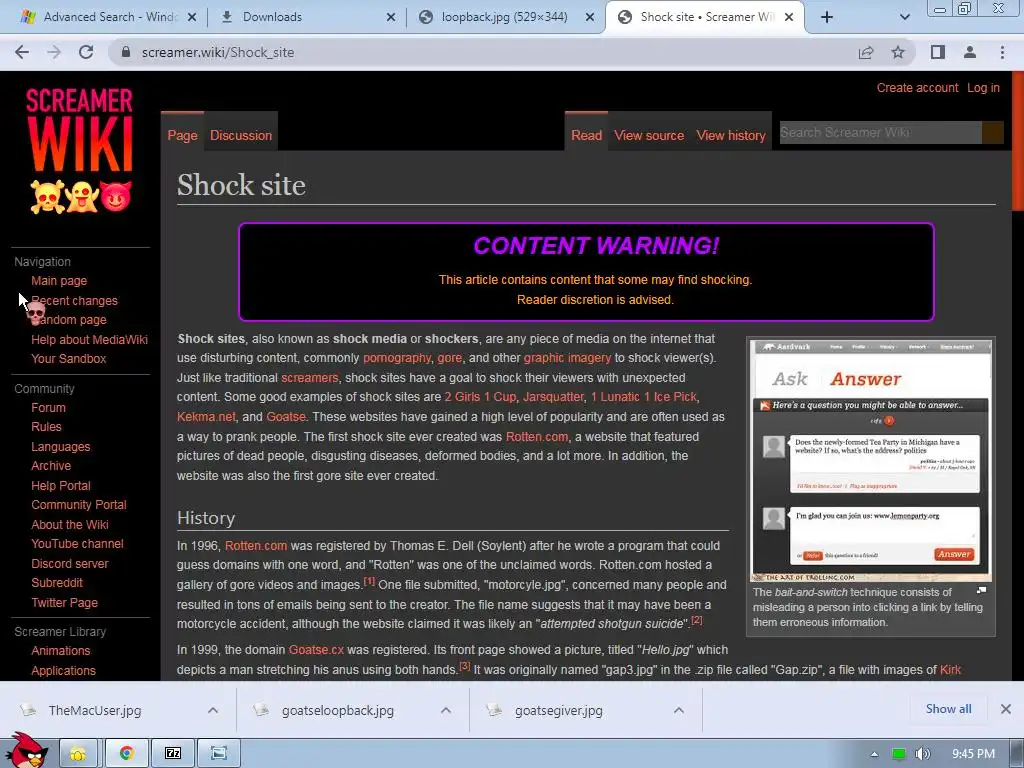Open the Forum link
Viewport: 1024px width, 768px height.
pos(48,408)
